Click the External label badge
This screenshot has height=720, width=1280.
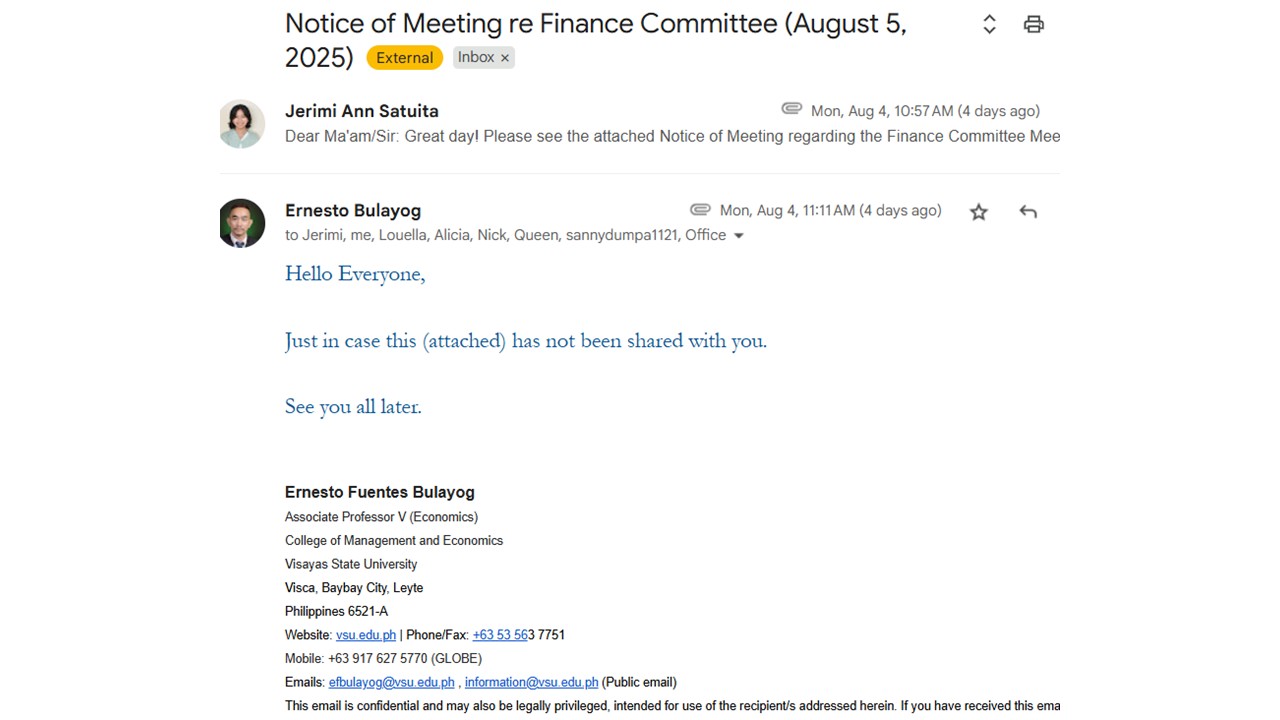pos(404,58)
